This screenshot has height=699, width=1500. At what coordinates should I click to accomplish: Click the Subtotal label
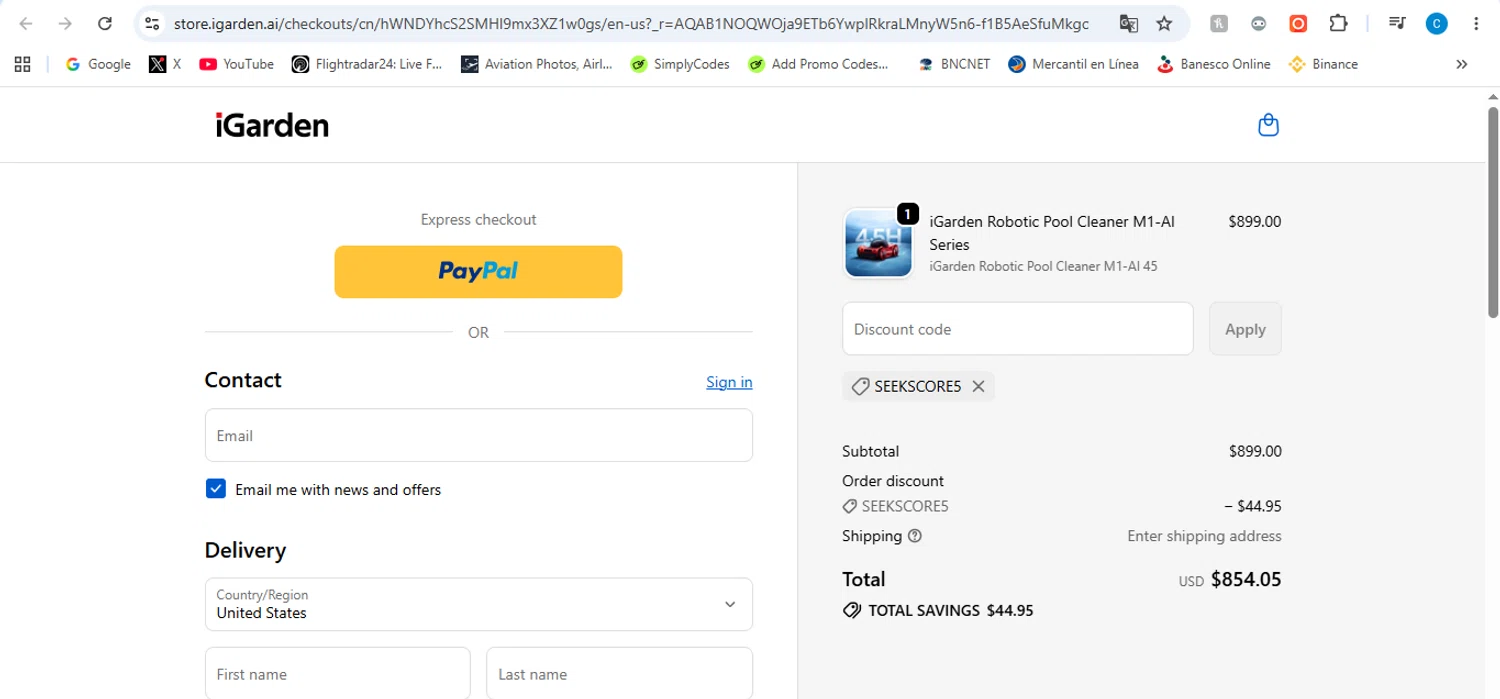coord(870,451)
